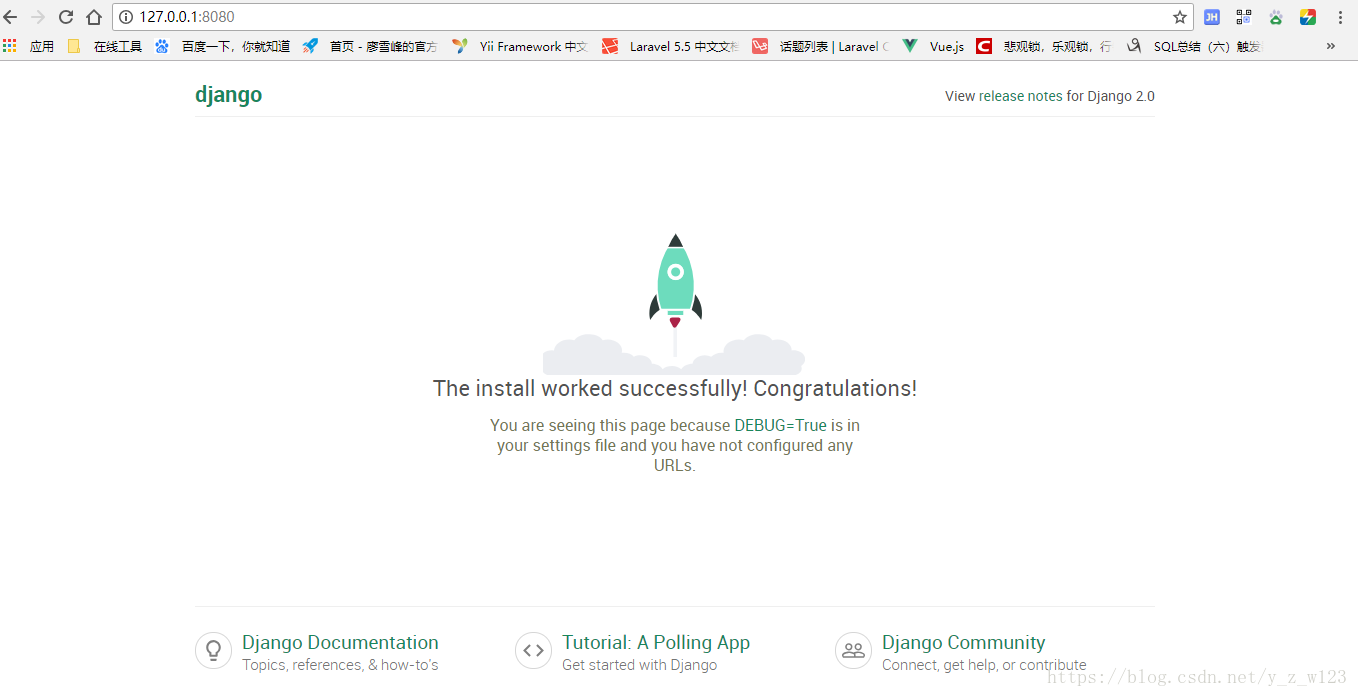Open the Laravel 5.5 中文文档 bookmark
This screenshot has width=1358, height=697.
coord(671,46)
